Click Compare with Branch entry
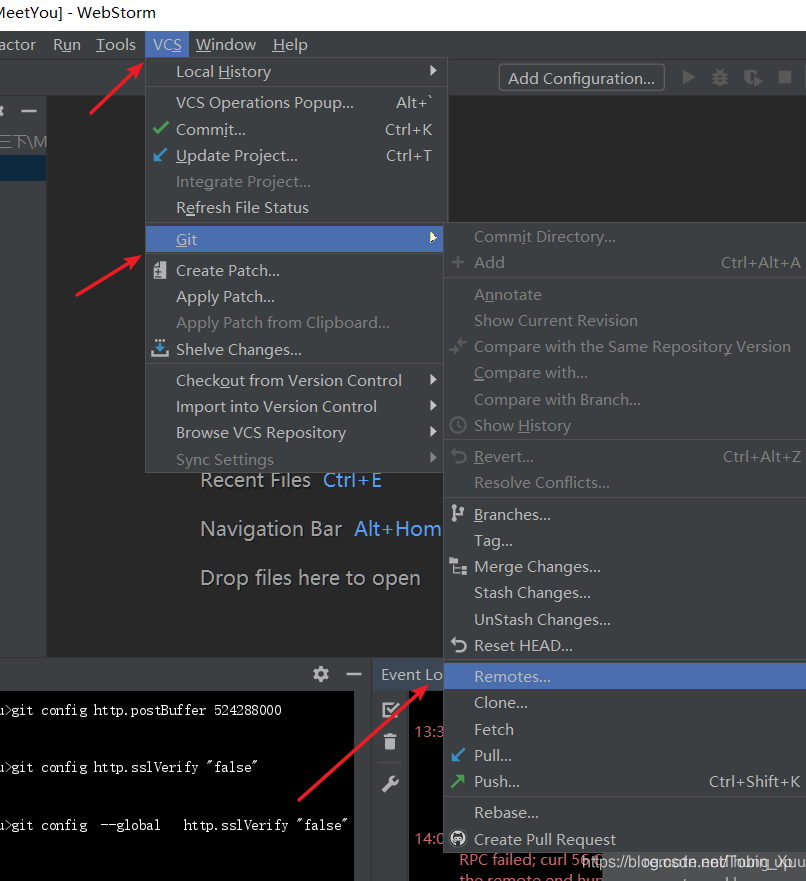The height and width of the screenshot is (881, 806). (x=625, y=399)
